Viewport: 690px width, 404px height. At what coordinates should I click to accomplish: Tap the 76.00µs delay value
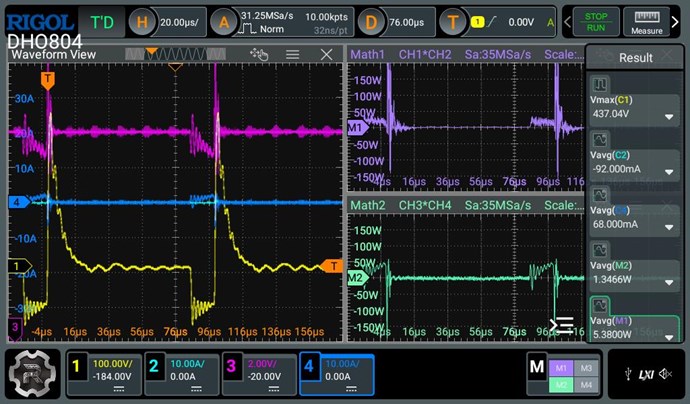point(407,22)
